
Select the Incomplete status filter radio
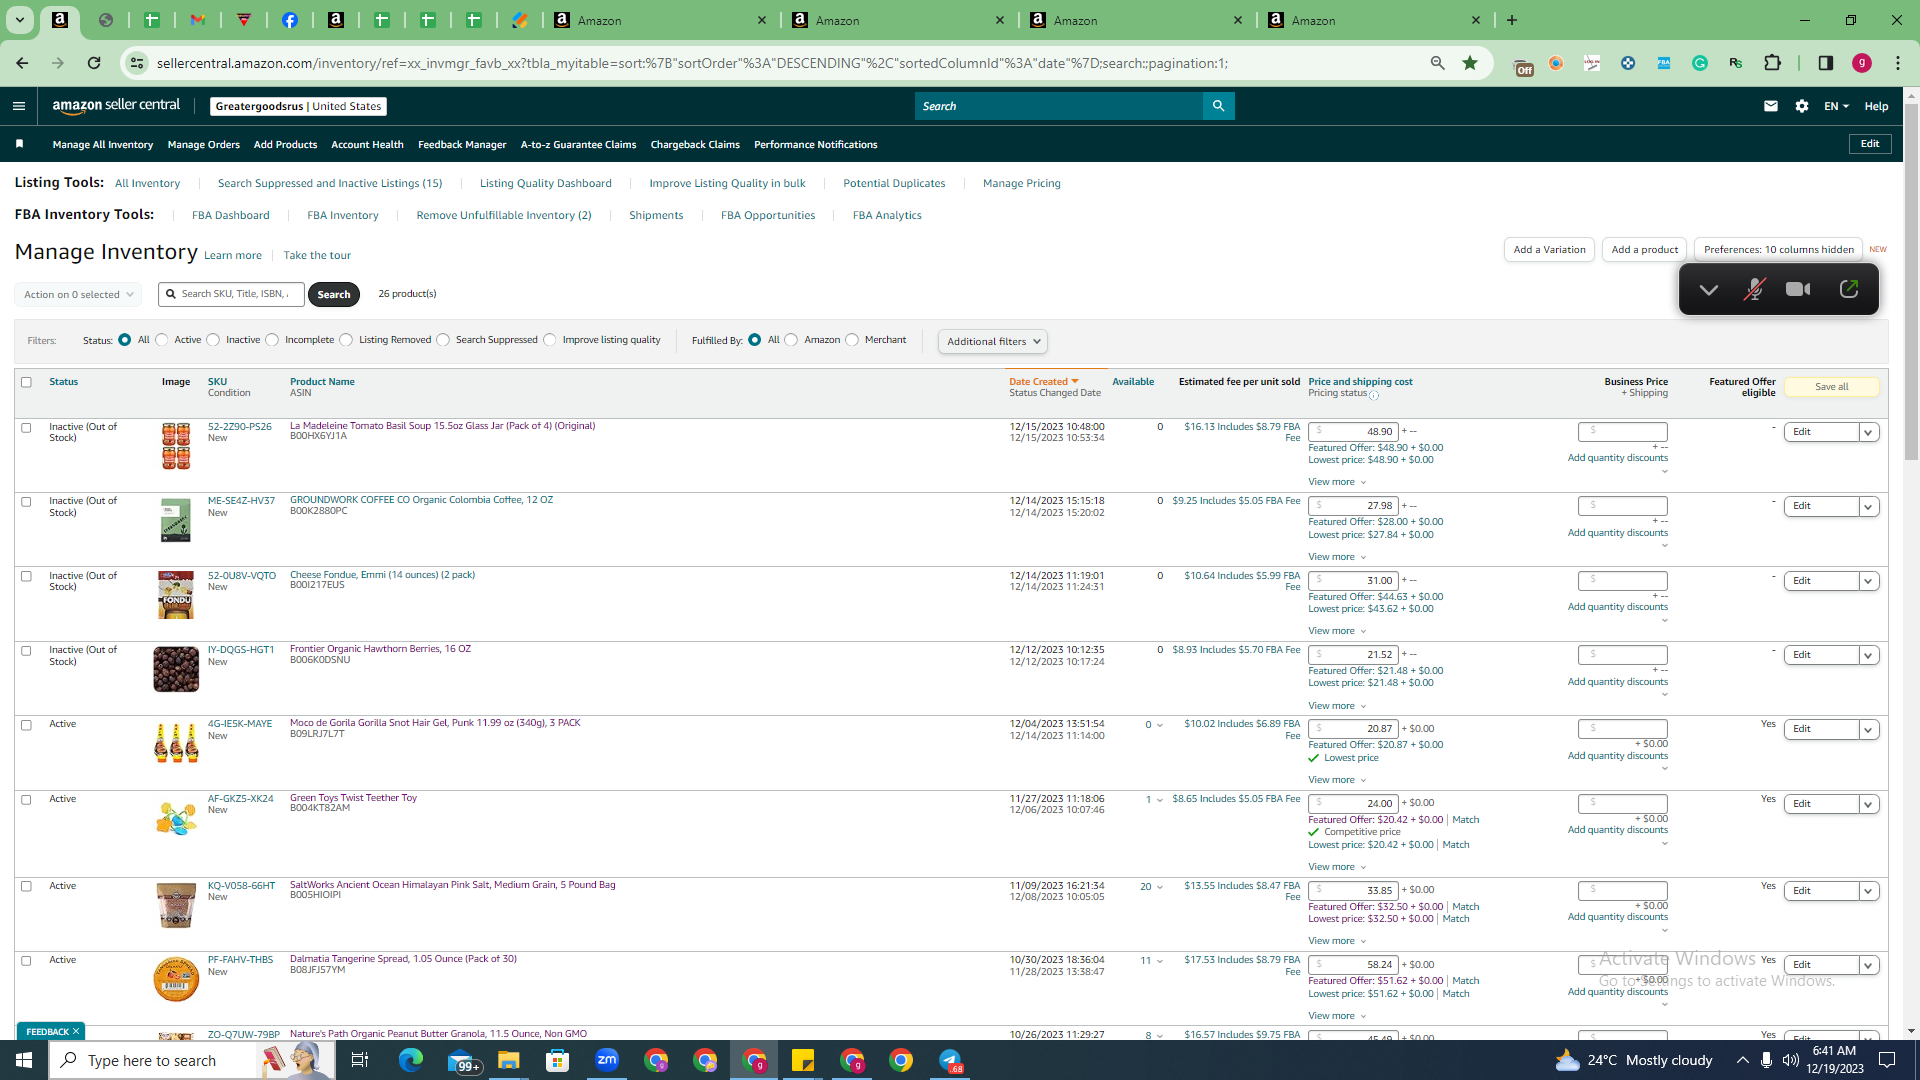[x=272, y=340]
